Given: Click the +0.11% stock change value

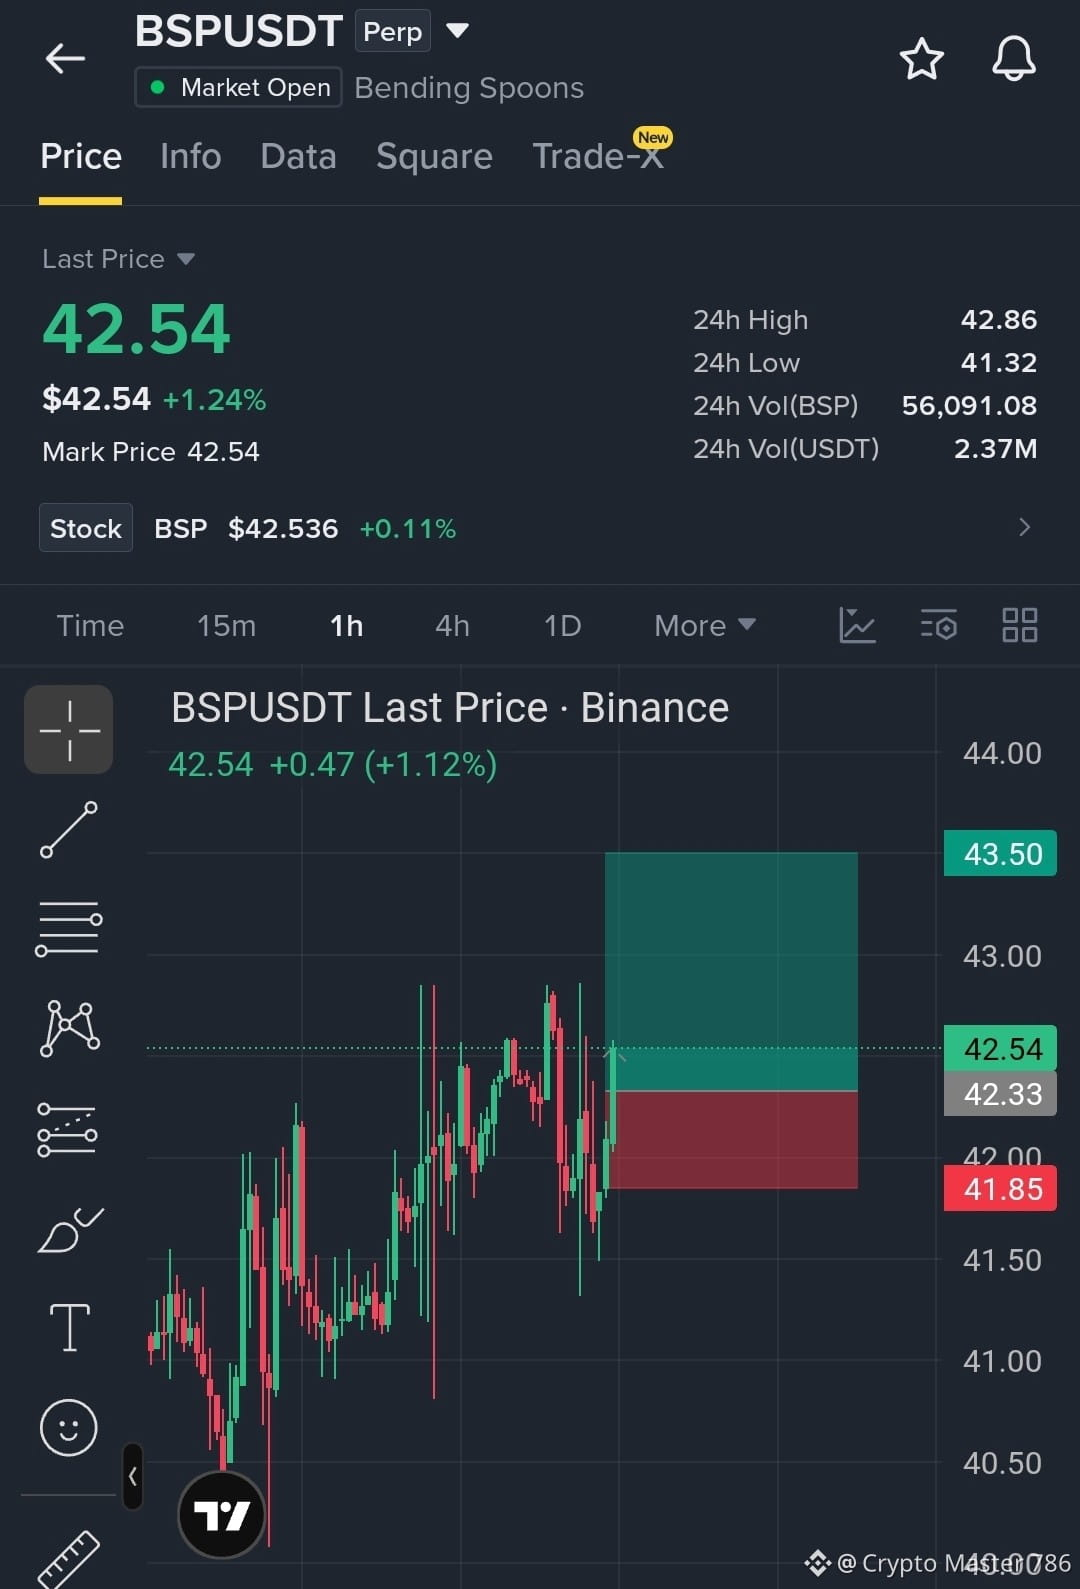Looking at the screenshot, I should [x=407, y=528].
